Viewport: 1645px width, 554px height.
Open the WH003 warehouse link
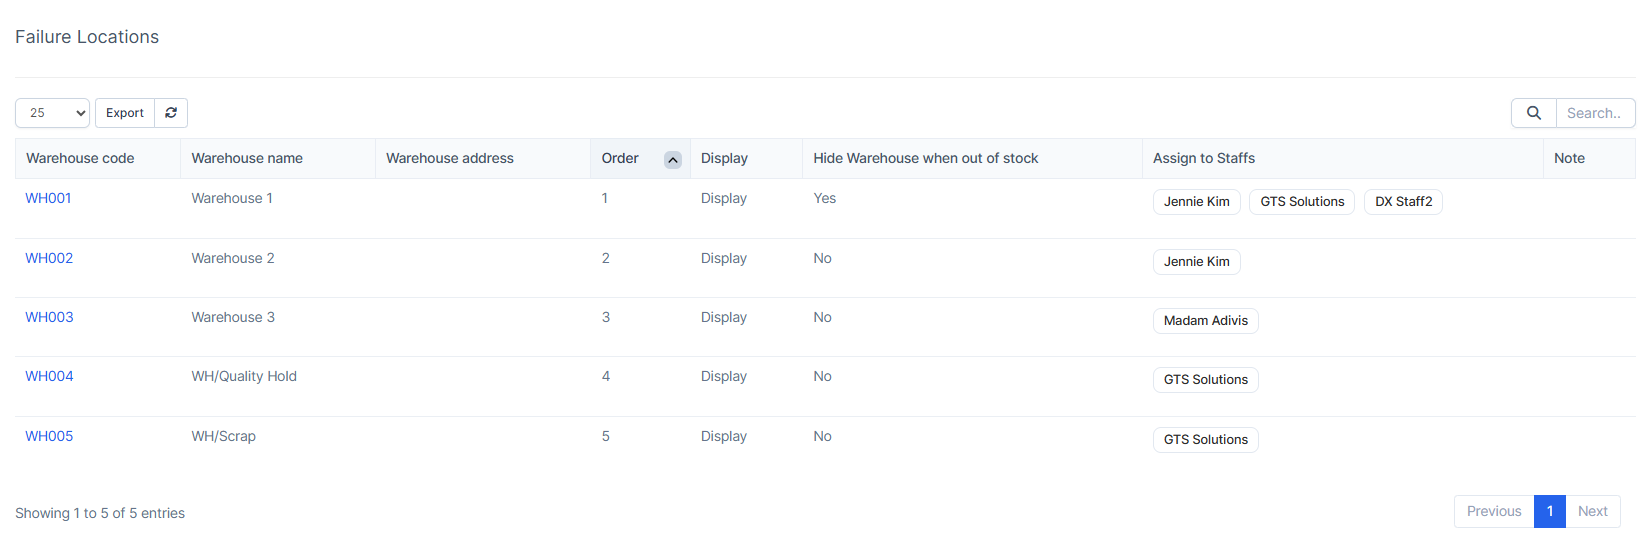49,317
